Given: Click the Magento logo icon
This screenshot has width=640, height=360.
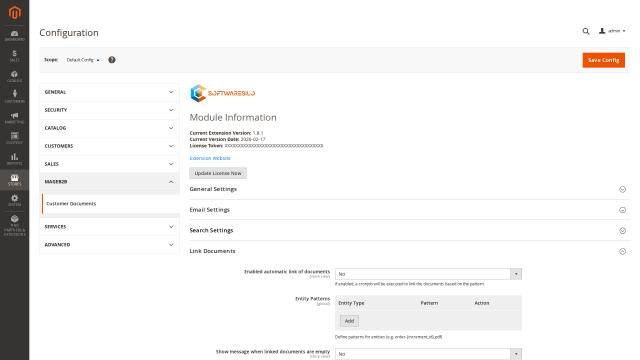Looking at the screenshot, I should point(14,12).
